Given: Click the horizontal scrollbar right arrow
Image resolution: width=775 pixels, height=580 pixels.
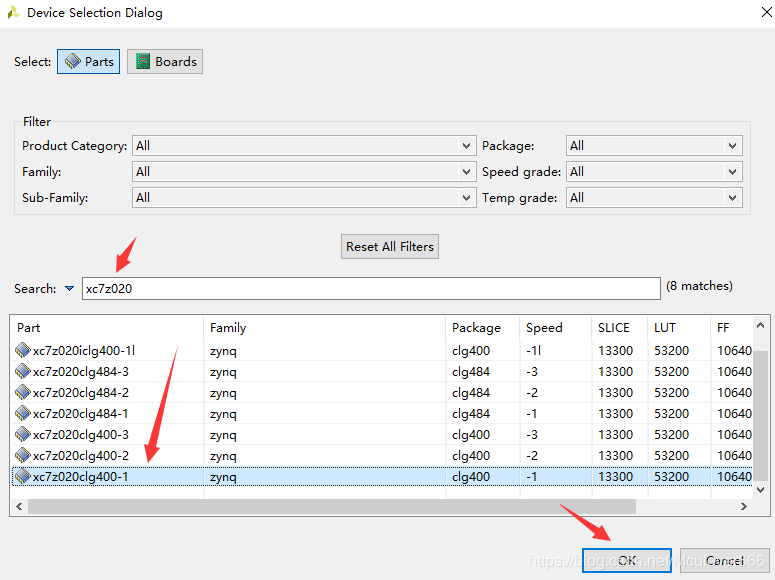Looking at the screenshot, I should coord(743,506).
